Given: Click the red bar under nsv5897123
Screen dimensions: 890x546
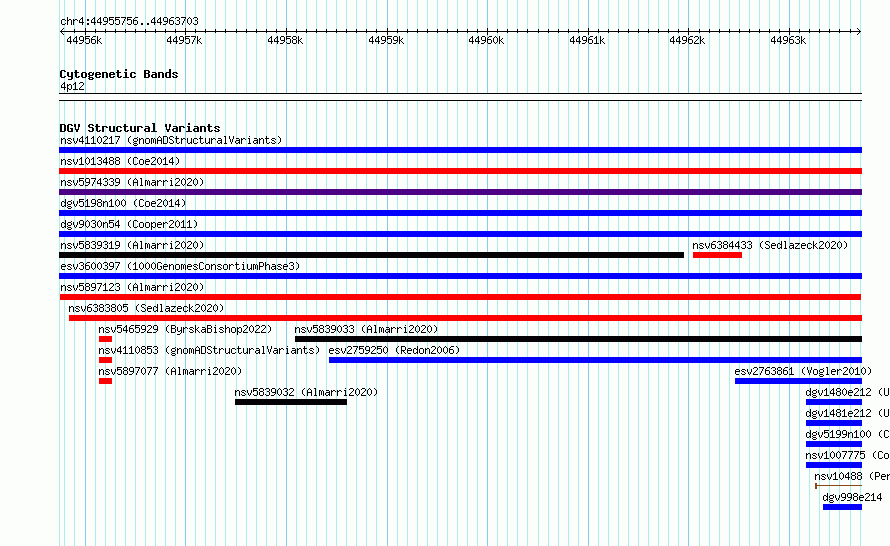Looking at the screenshot, I should click(460, 297).
